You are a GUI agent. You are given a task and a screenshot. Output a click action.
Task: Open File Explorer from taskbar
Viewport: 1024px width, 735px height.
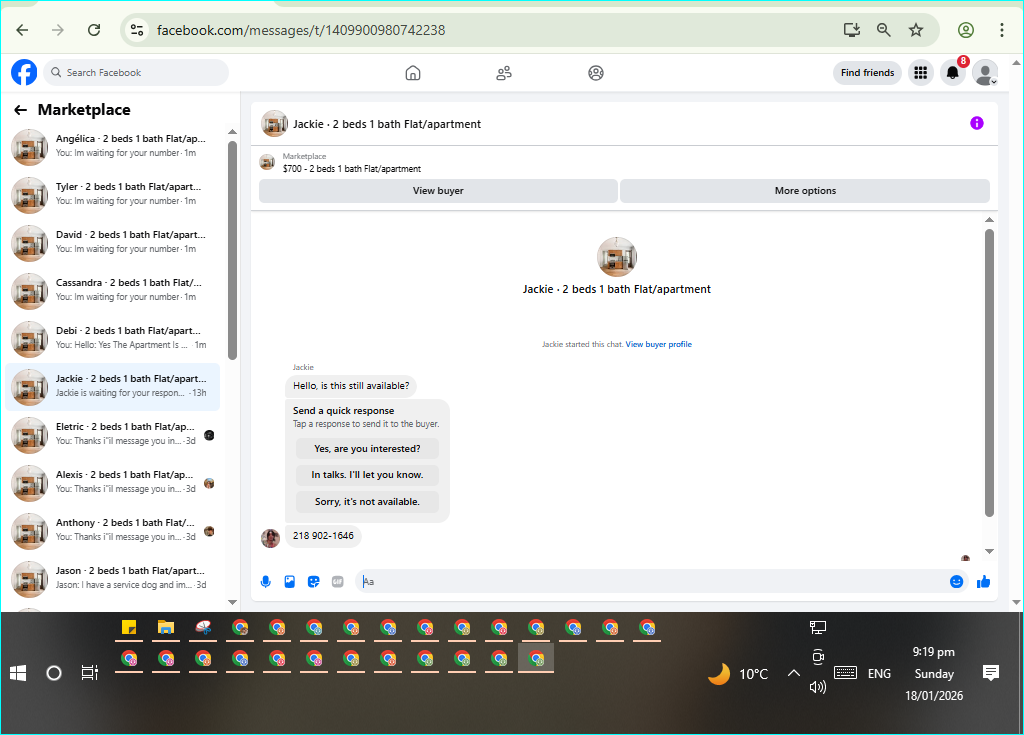coord(166,628)
